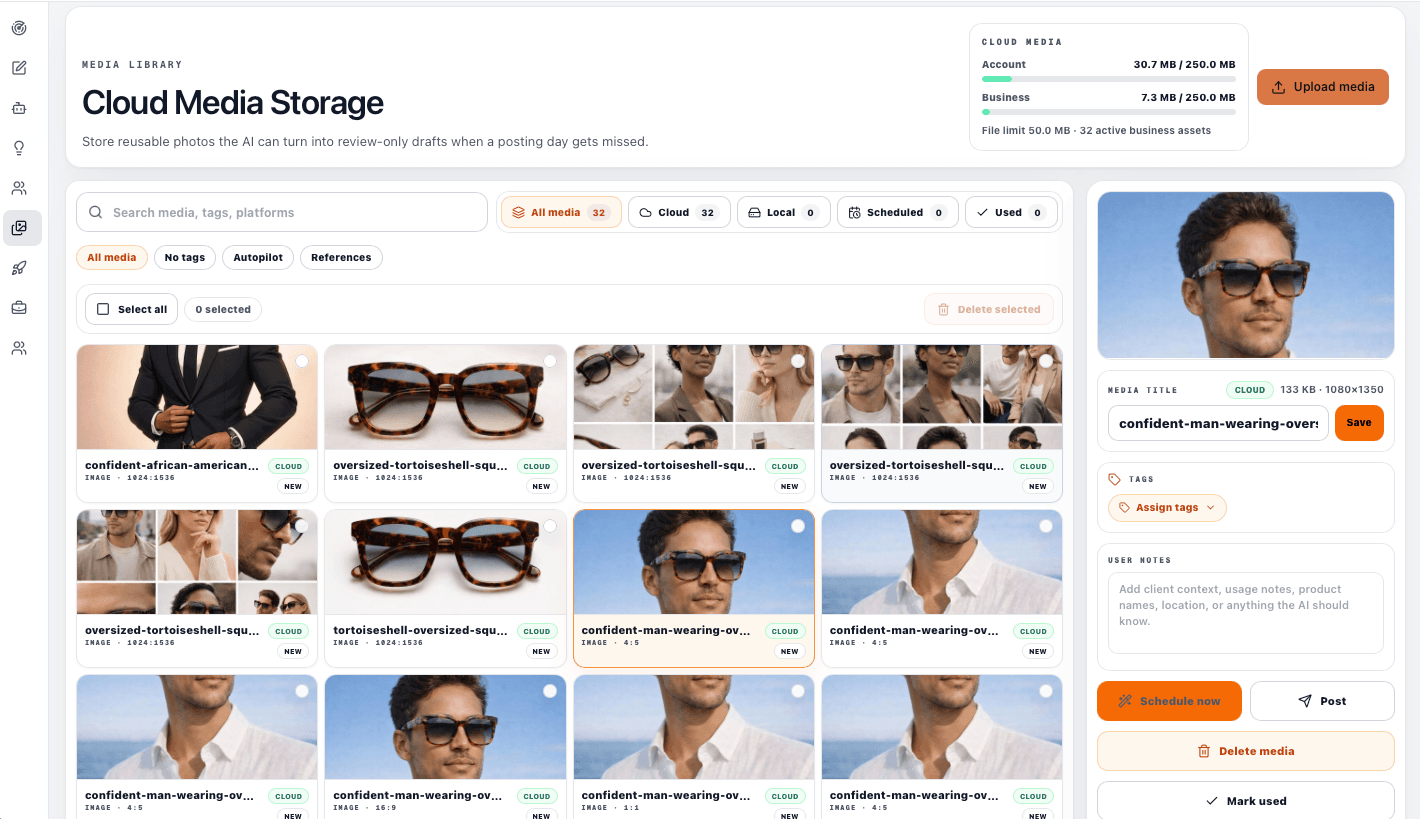Select All media chip beside No tags

pyautogui.click(x=112, y=257)
